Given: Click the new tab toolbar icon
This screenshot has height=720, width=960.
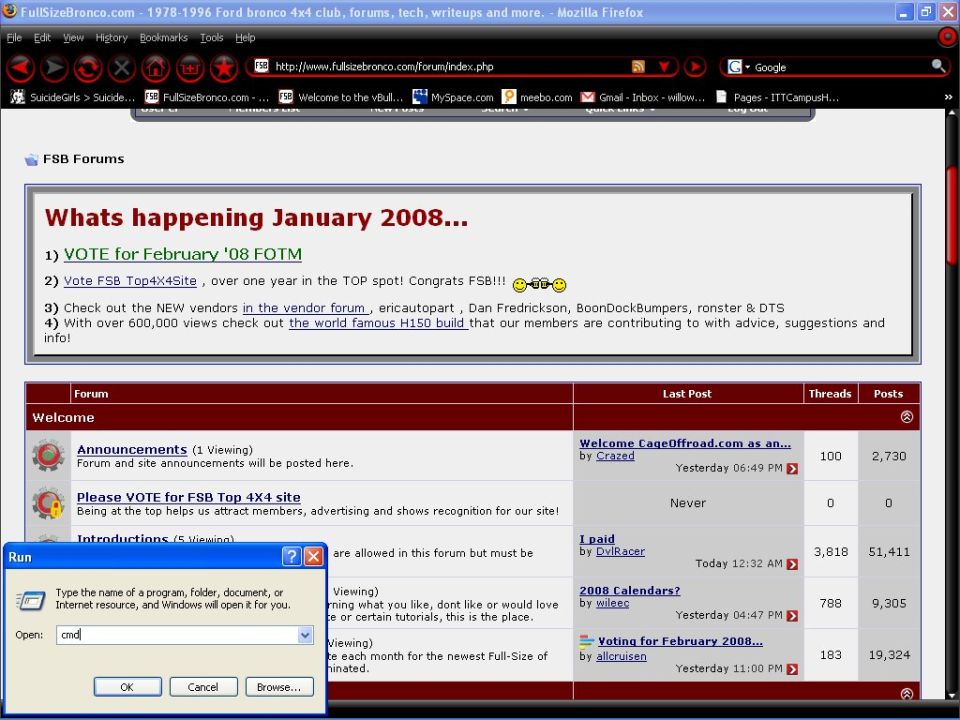Looking at the screenshot, I should pyautogui.click(x=190, y=67).
